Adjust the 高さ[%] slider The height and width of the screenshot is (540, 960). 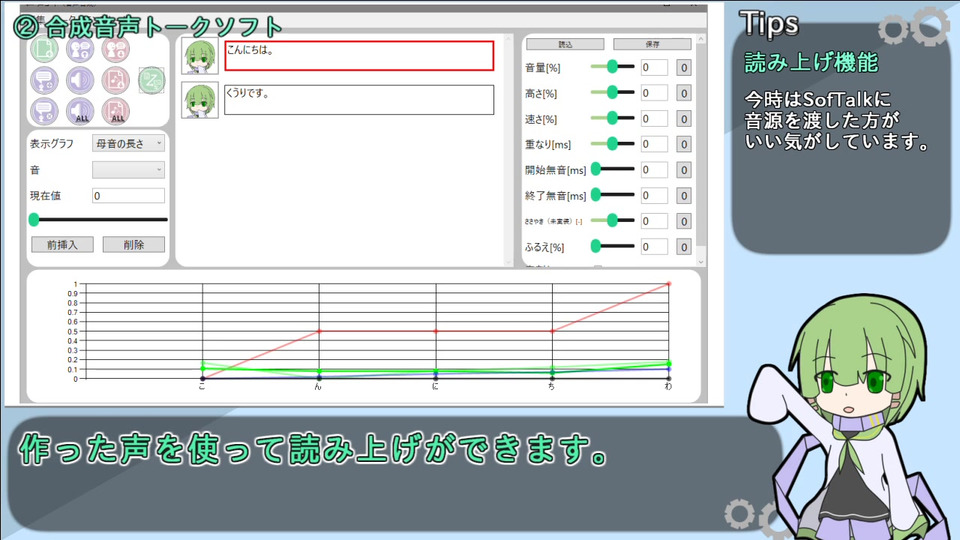click(x=612, y=92)
